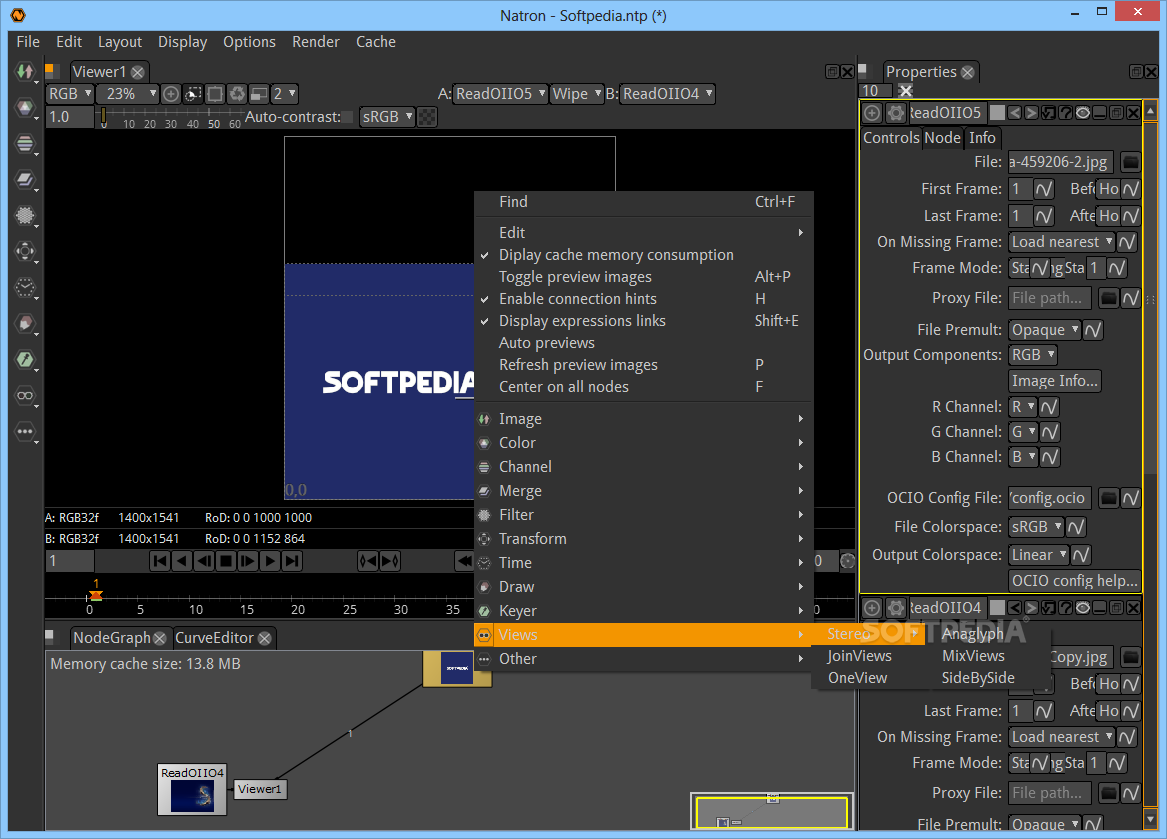Open the Views nodes toolbar button
The height and width of the screenshot is (839, 1167).
pyautogui.click(x=25, y=395)
